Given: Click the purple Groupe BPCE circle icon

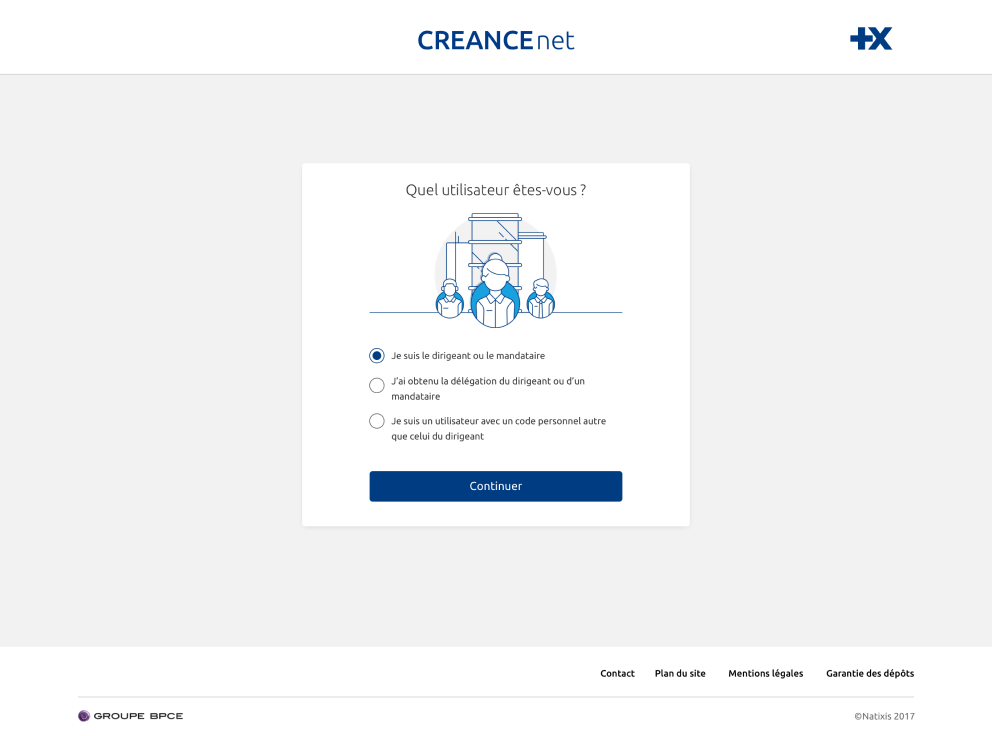Looking at the screenshot, I should [84, 716].
